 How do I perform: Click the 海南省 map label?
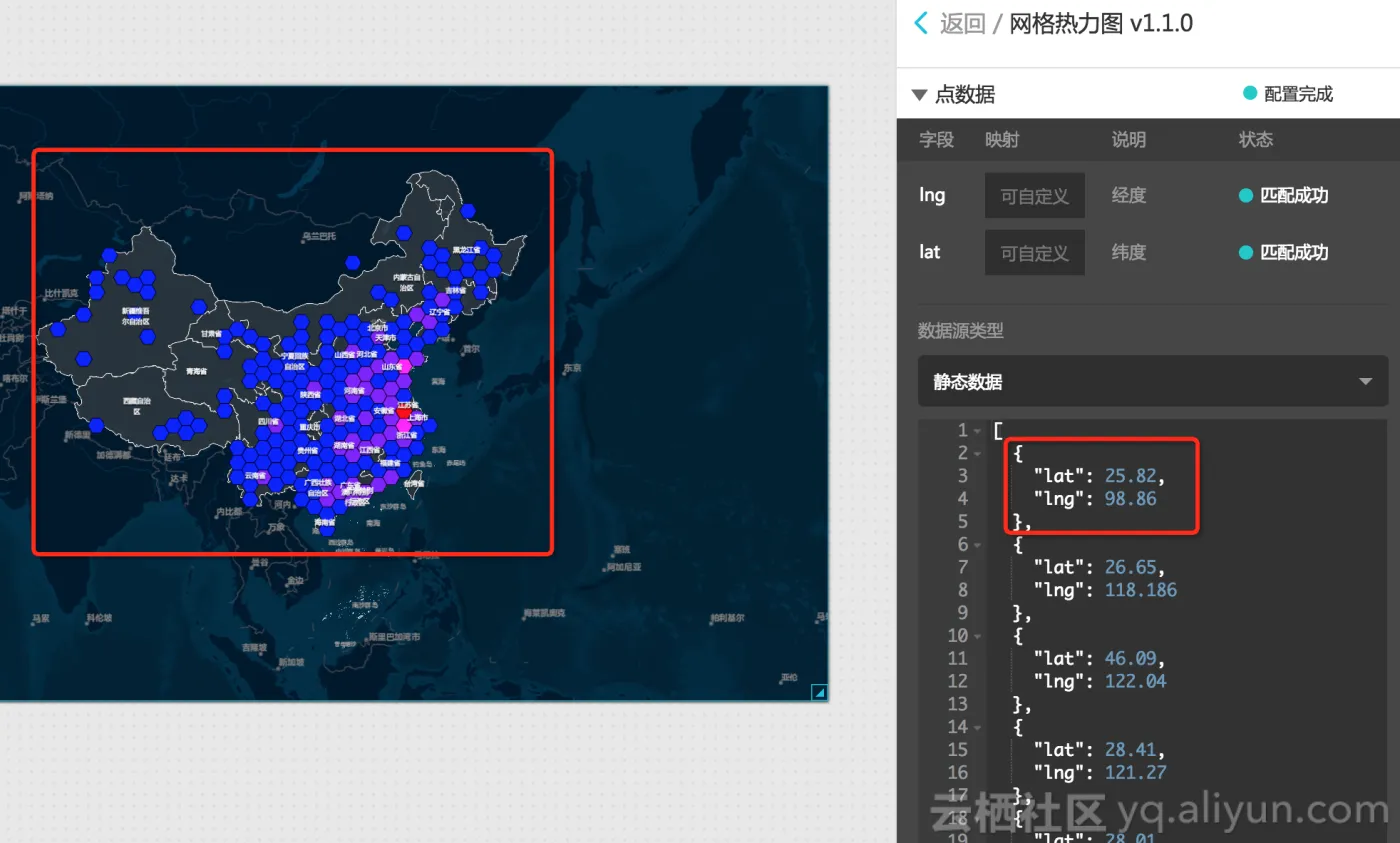(x=324, y=523)
